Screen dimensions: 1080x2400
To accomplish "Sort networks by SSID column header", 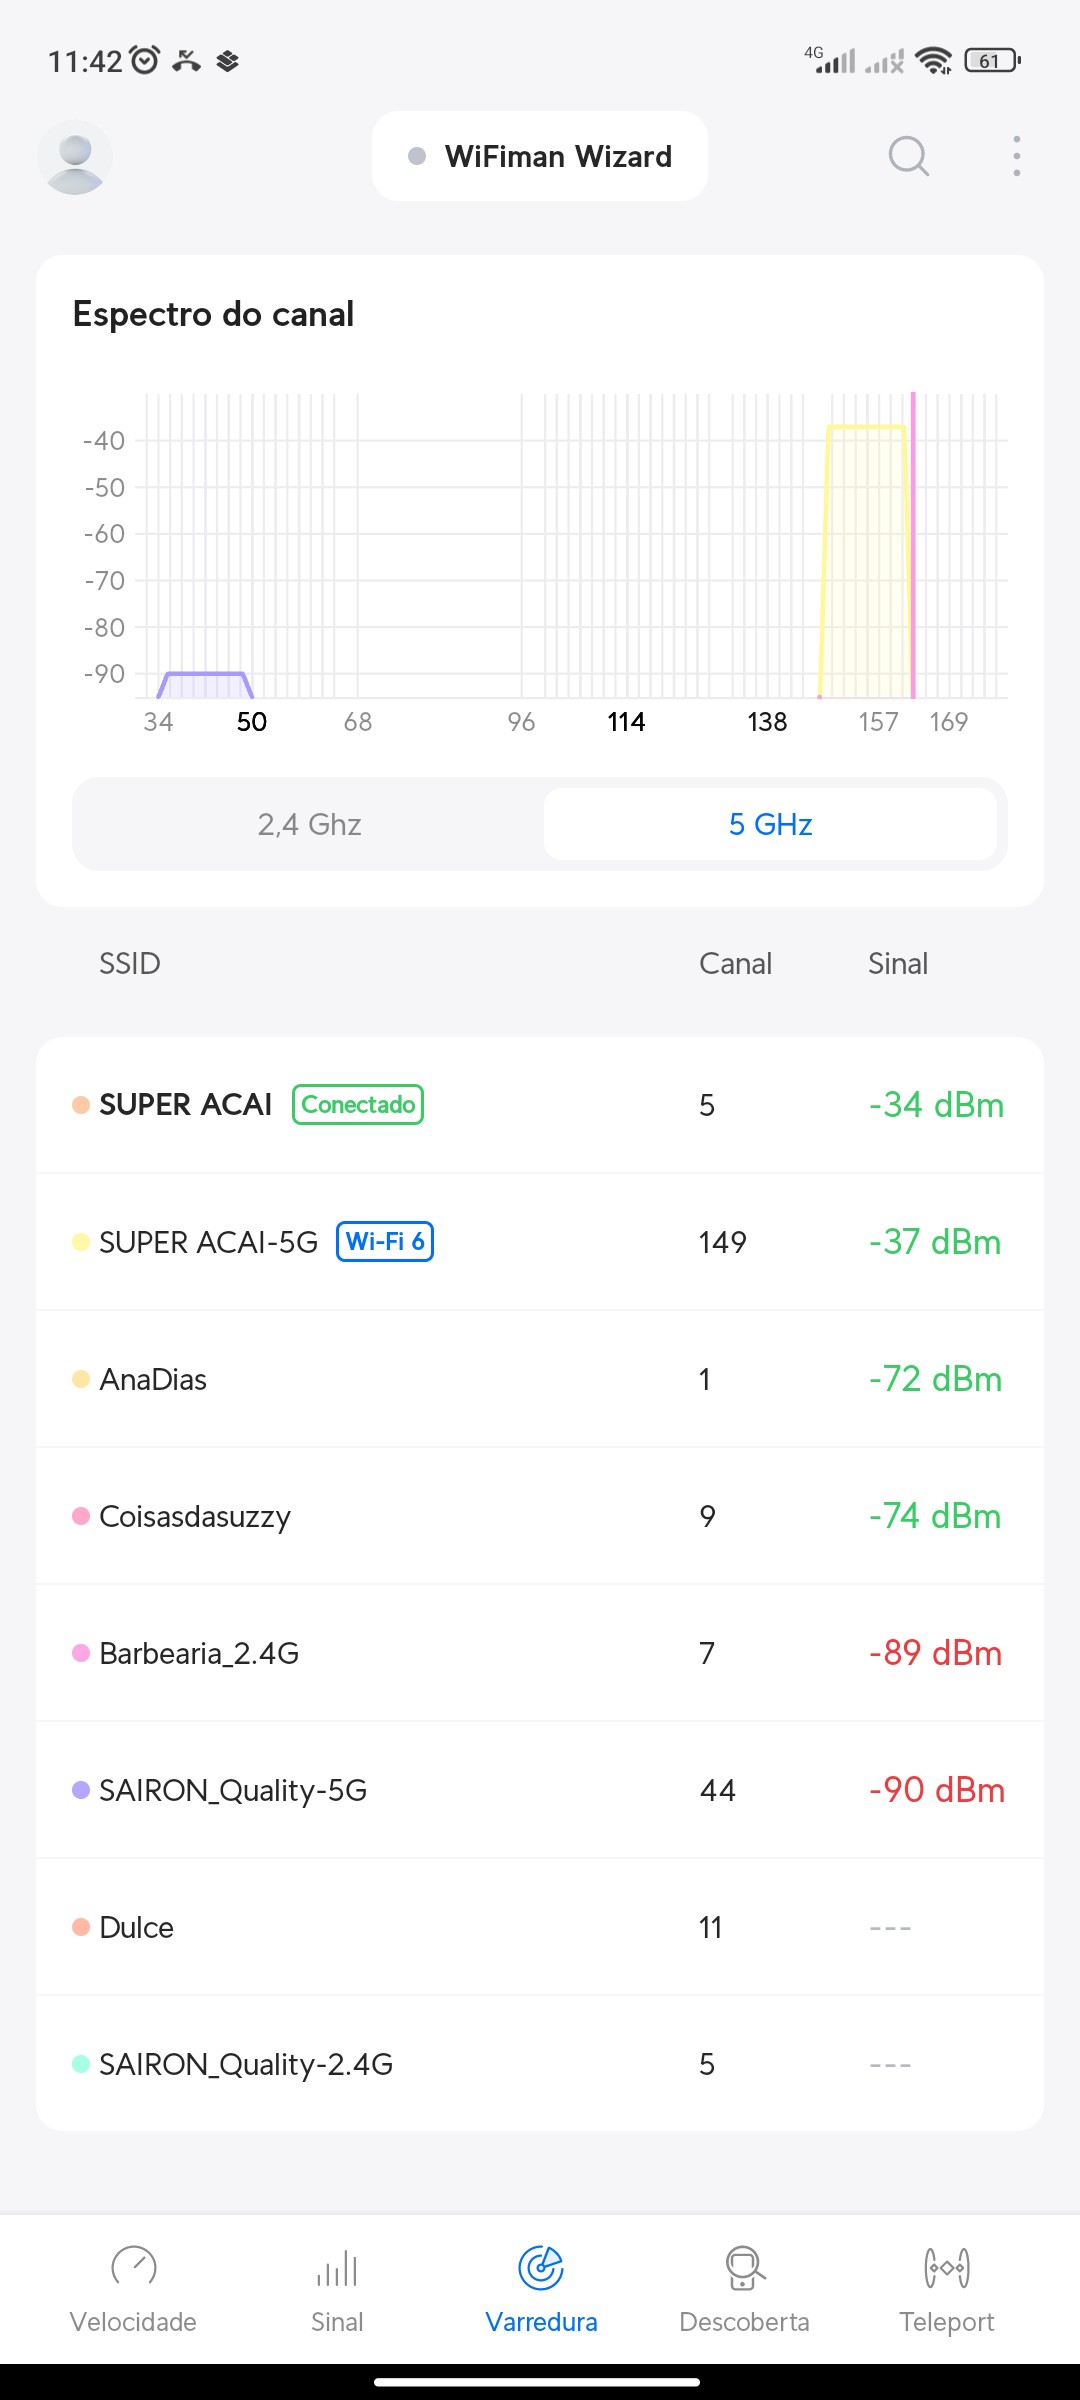I will (130, 963).
